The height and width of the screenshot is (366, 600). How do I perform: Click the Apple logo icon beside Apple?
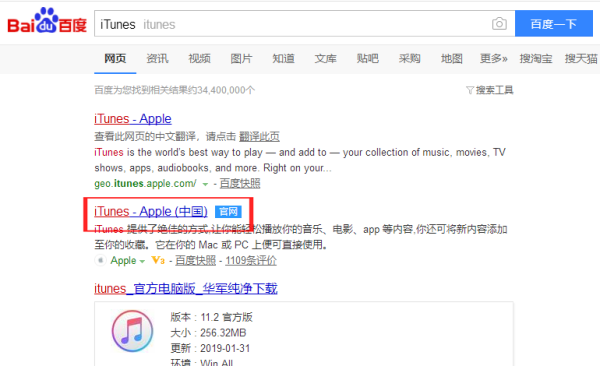pyautogui.click(x=100, y=260)
